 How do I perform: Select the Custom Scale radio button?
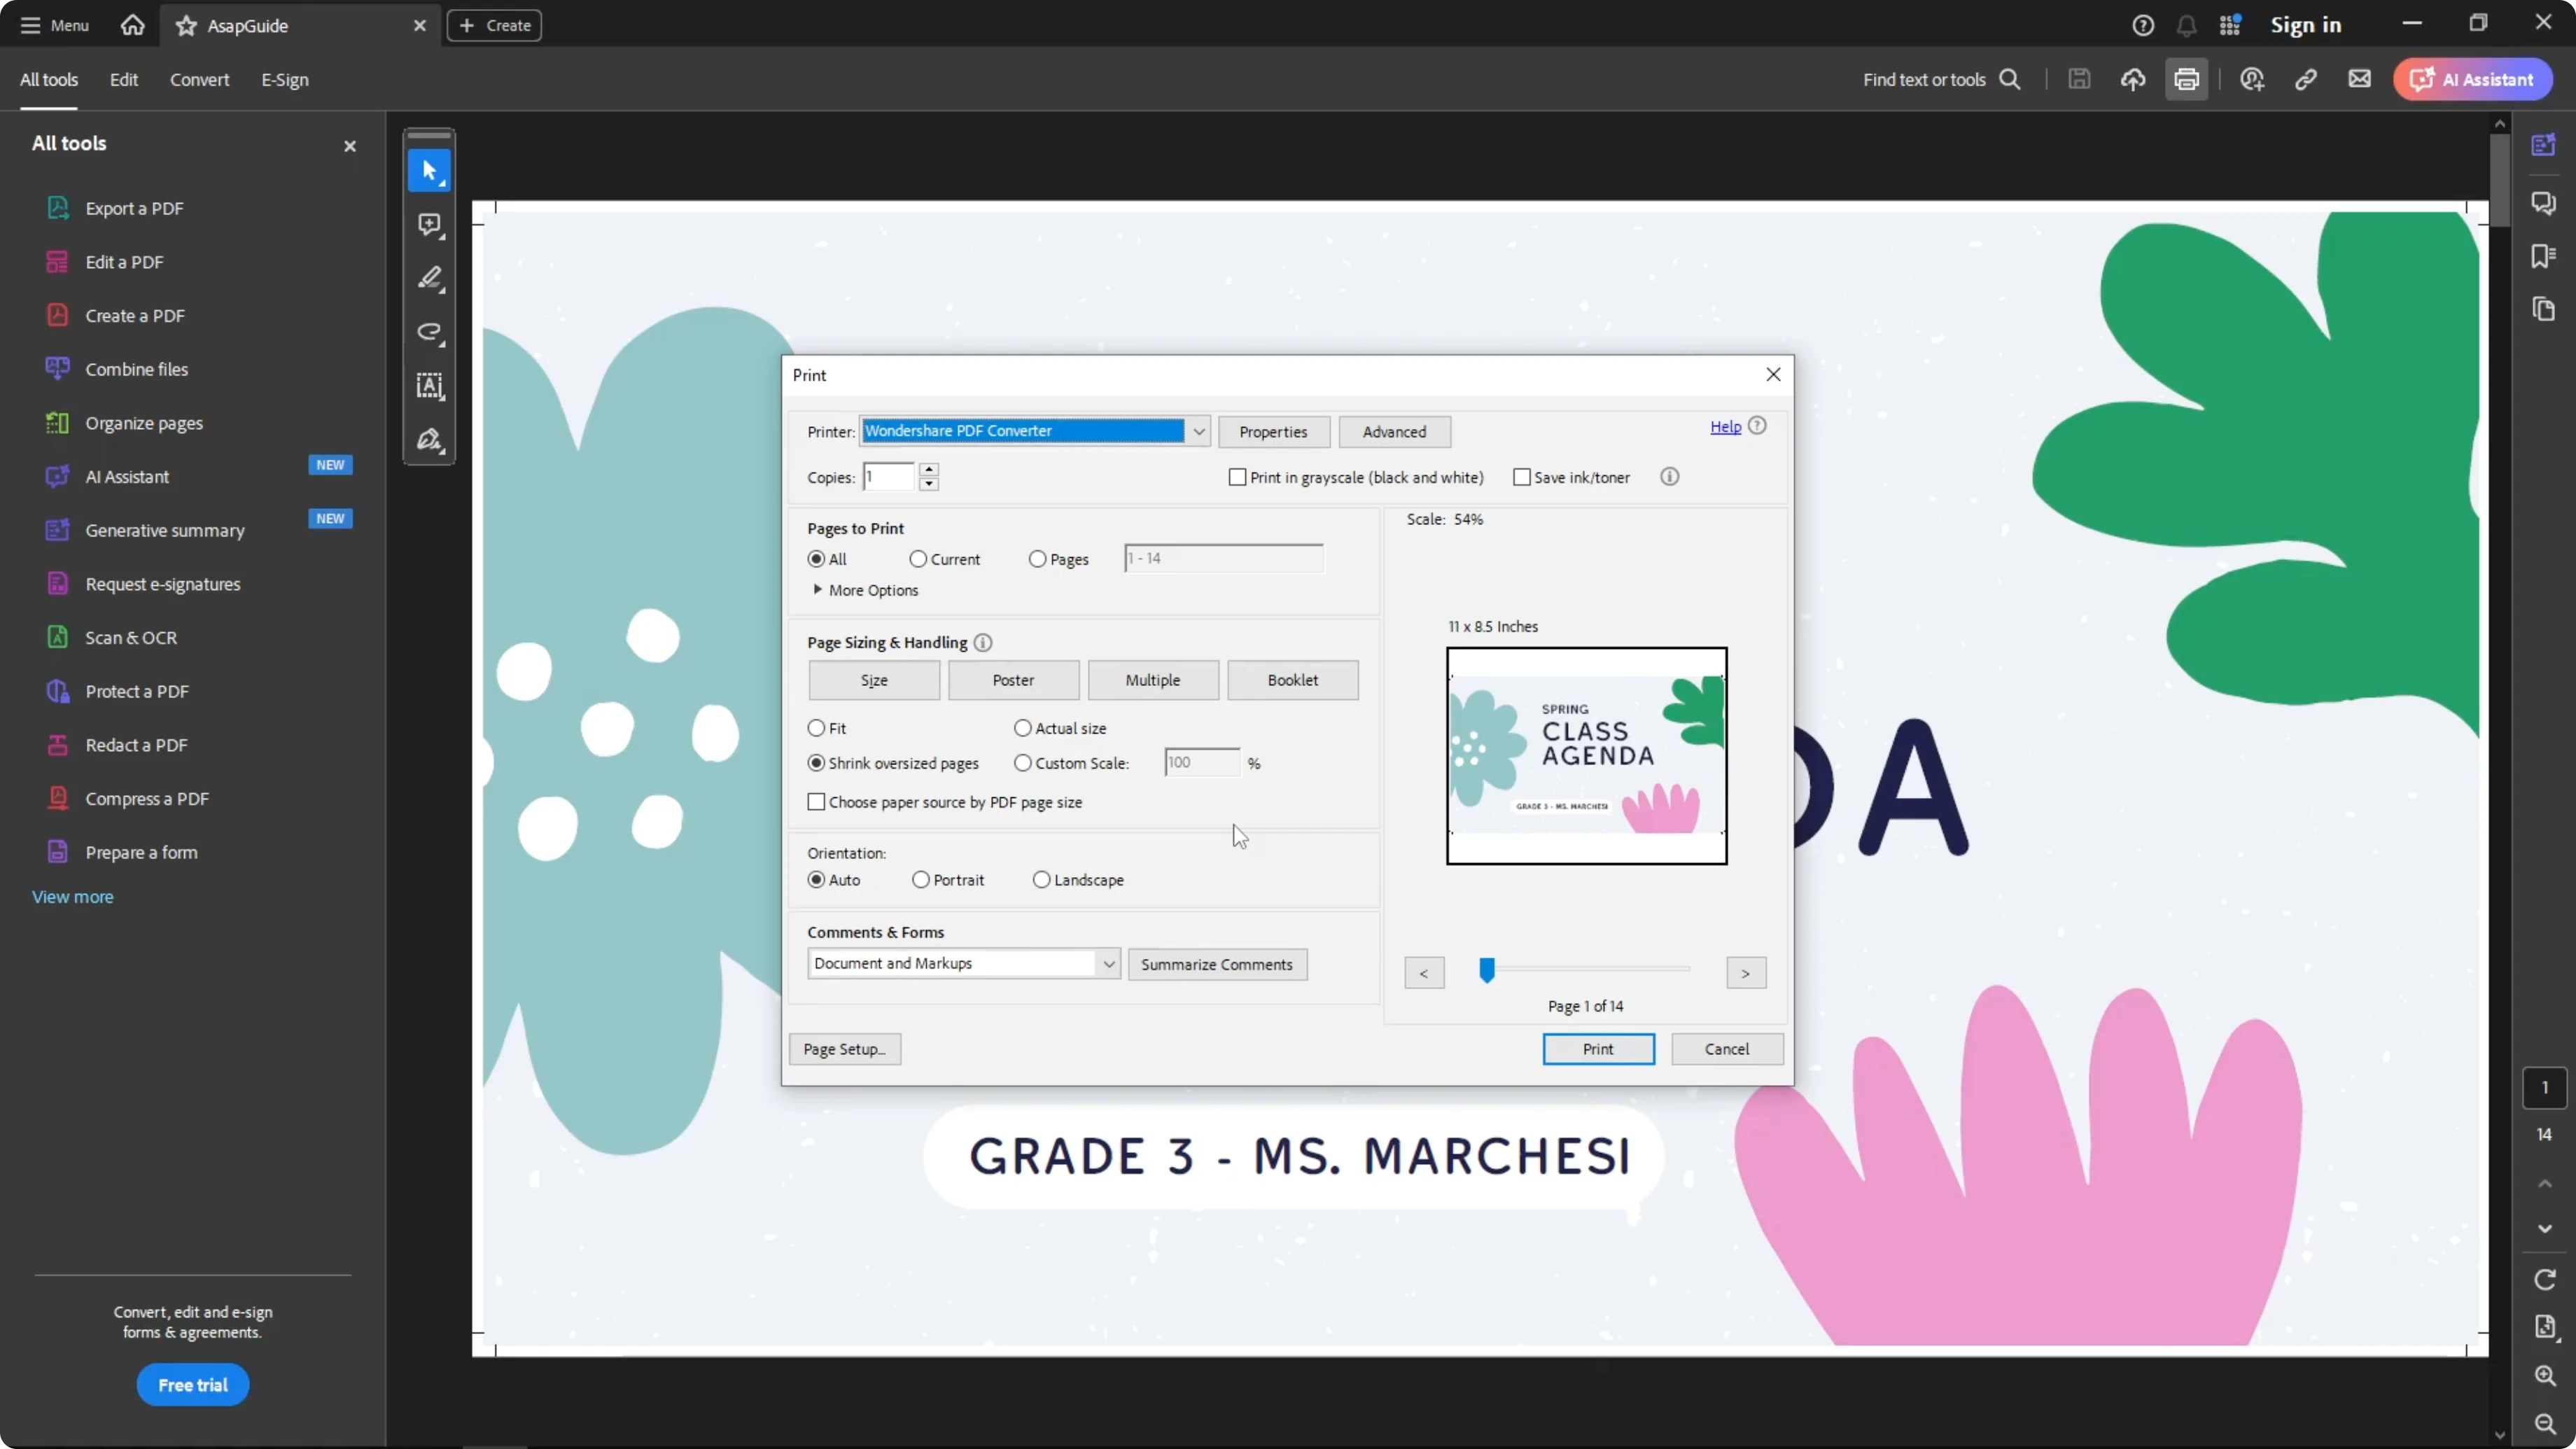(1022, 763)
